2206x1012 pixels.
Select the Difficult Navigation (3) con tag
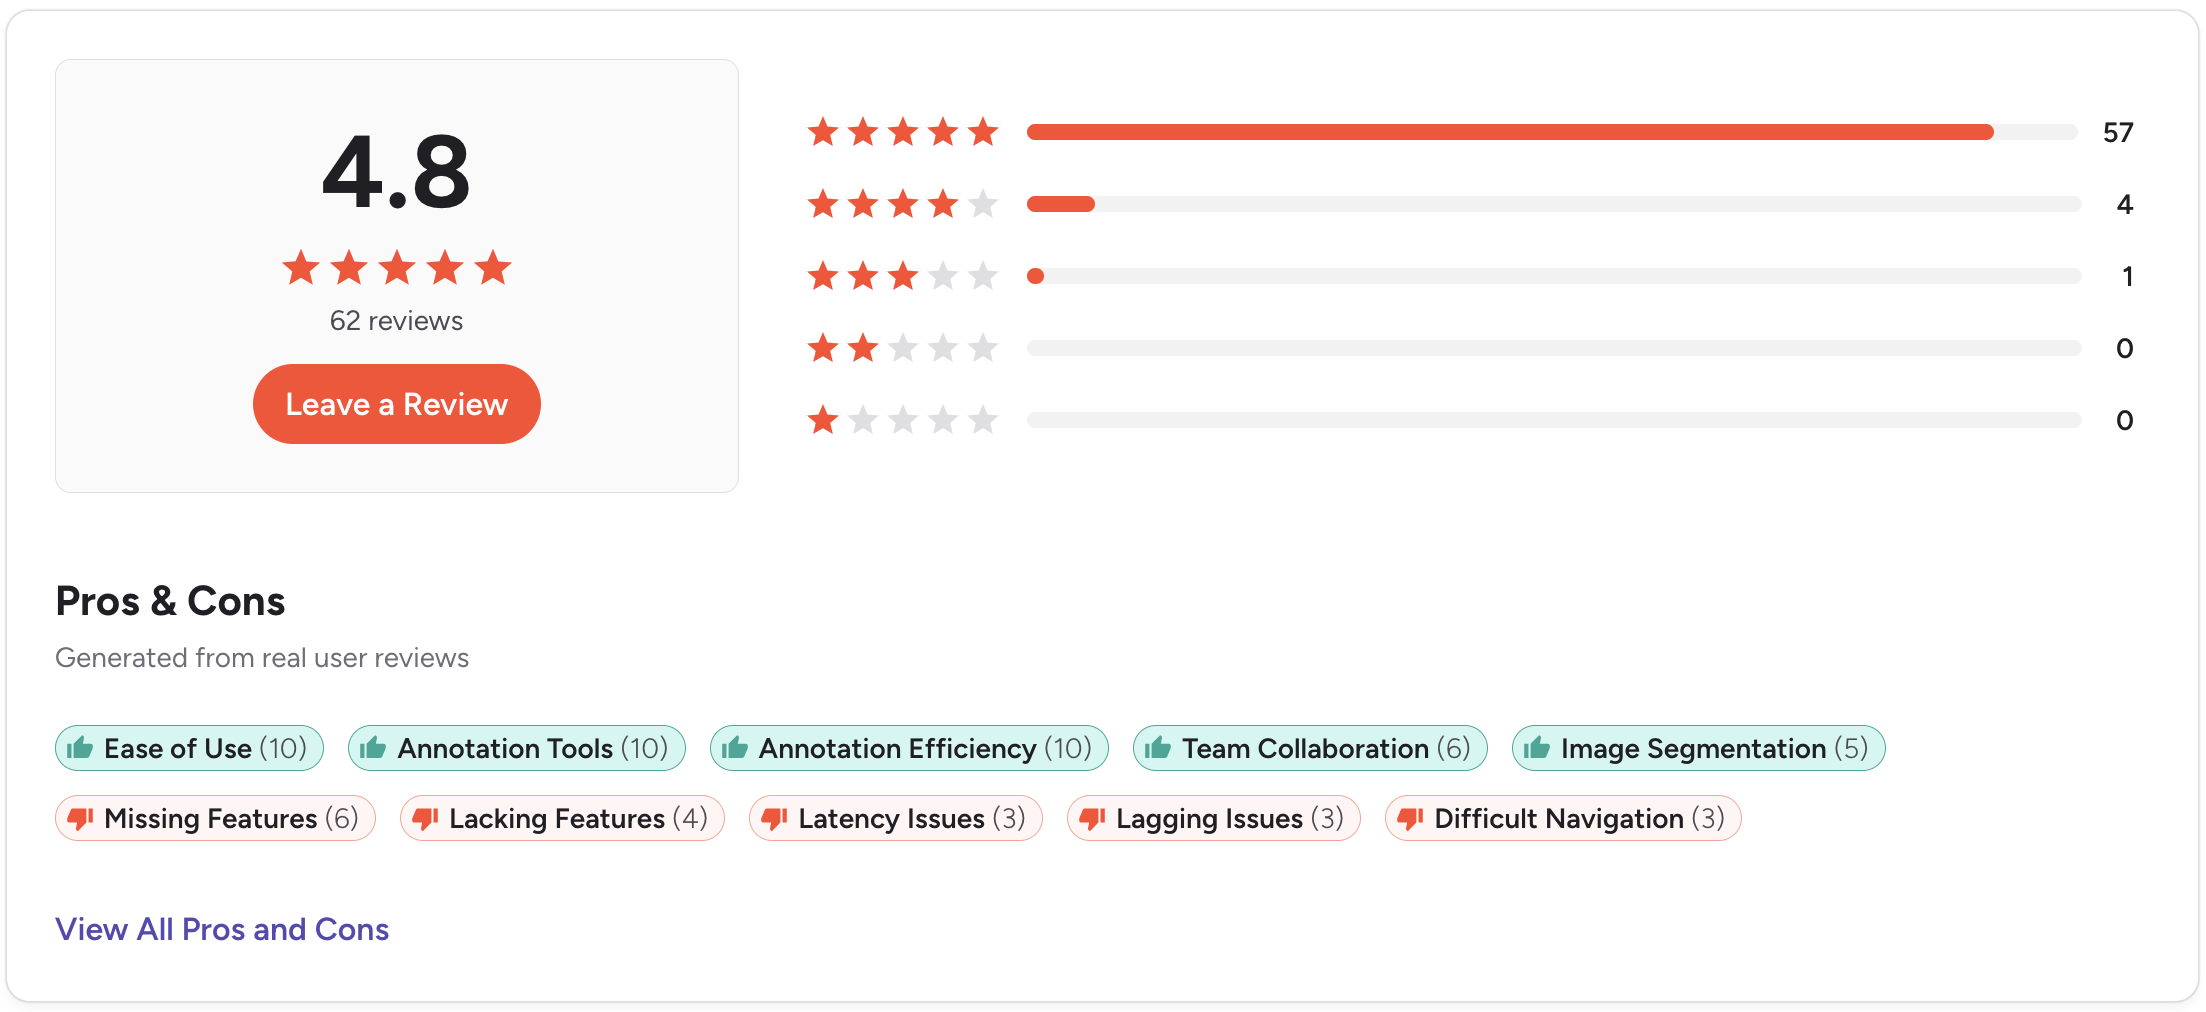click(x=1562, y=819)
